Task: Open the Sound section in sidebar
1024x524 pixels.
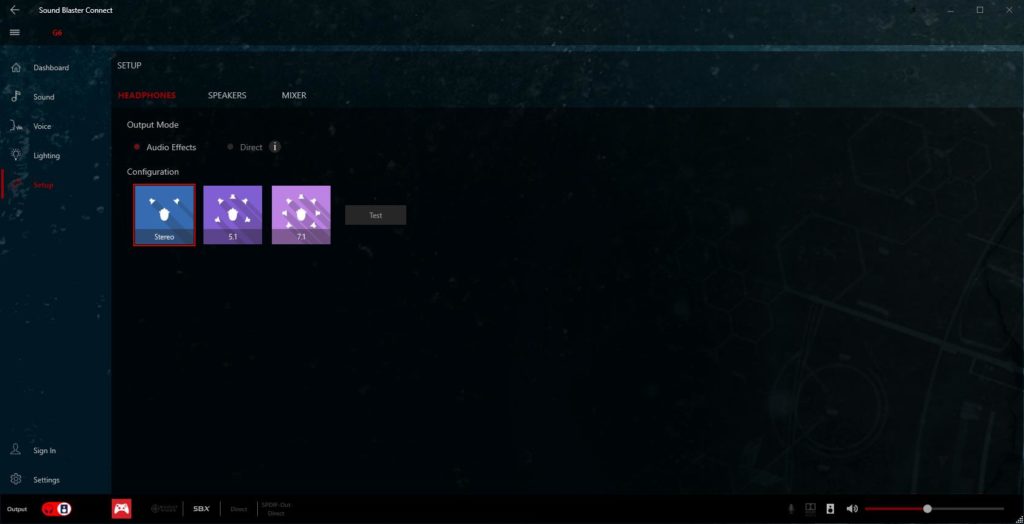Action: (43, 97)
